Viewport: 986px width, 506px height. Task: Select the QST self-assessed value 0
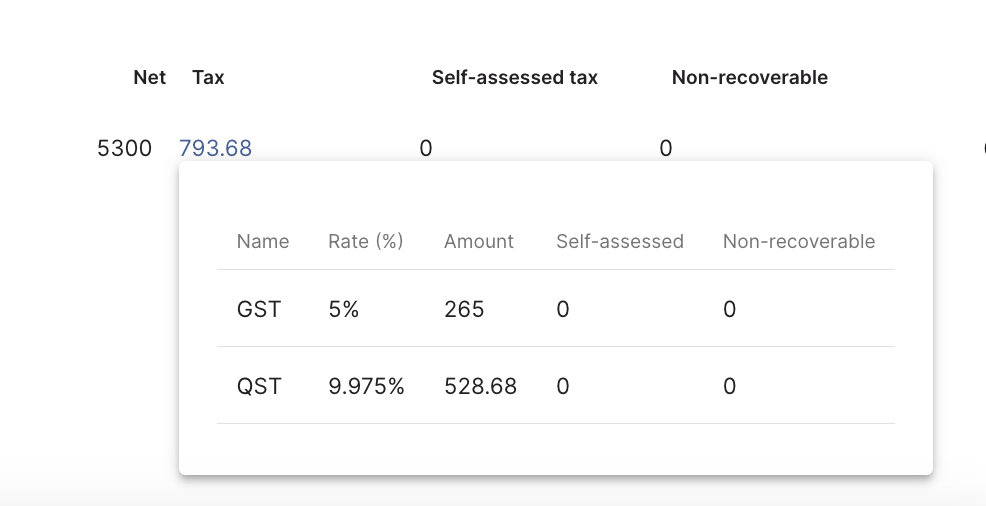click(x=563, y=386)
